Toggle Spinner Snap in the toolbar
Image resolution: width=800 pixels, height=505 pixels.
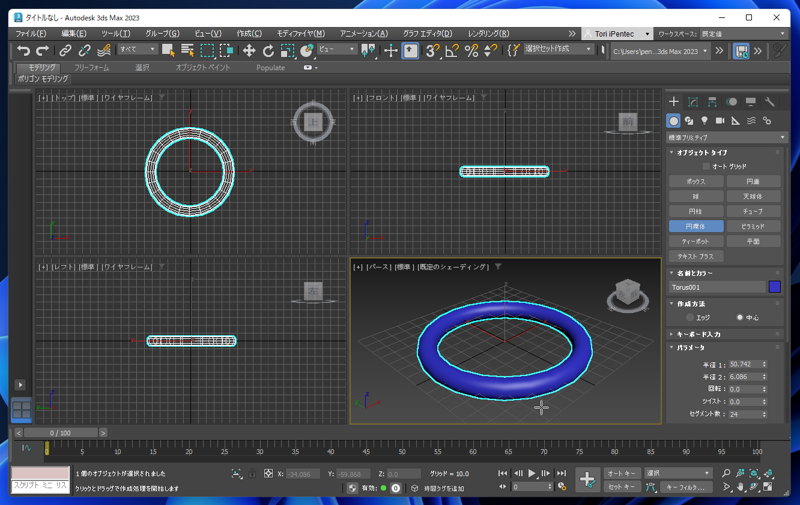click(490, 50)
